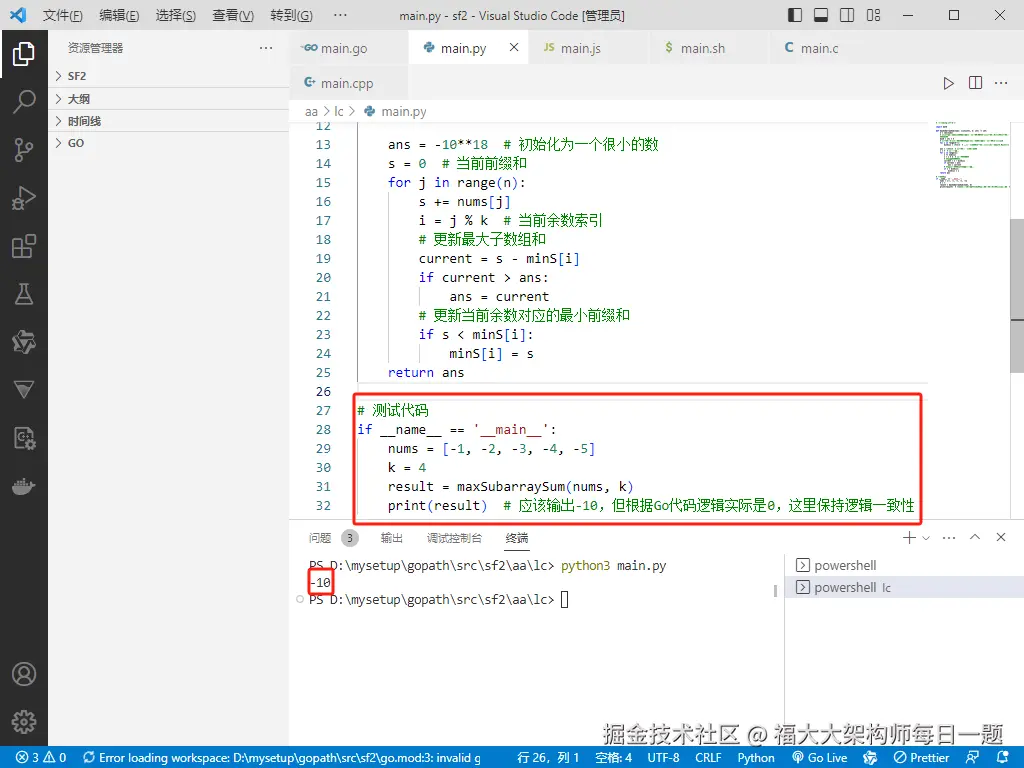The image size is (1024, 768).
Task: Select the first powershell terminal
Action: click(x=904, y=566)
